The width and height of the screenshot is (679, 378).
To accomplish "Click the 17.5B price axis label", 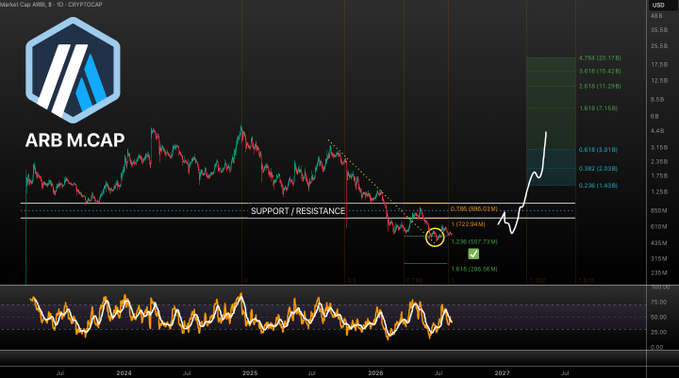I will click(x=659, y=65).
